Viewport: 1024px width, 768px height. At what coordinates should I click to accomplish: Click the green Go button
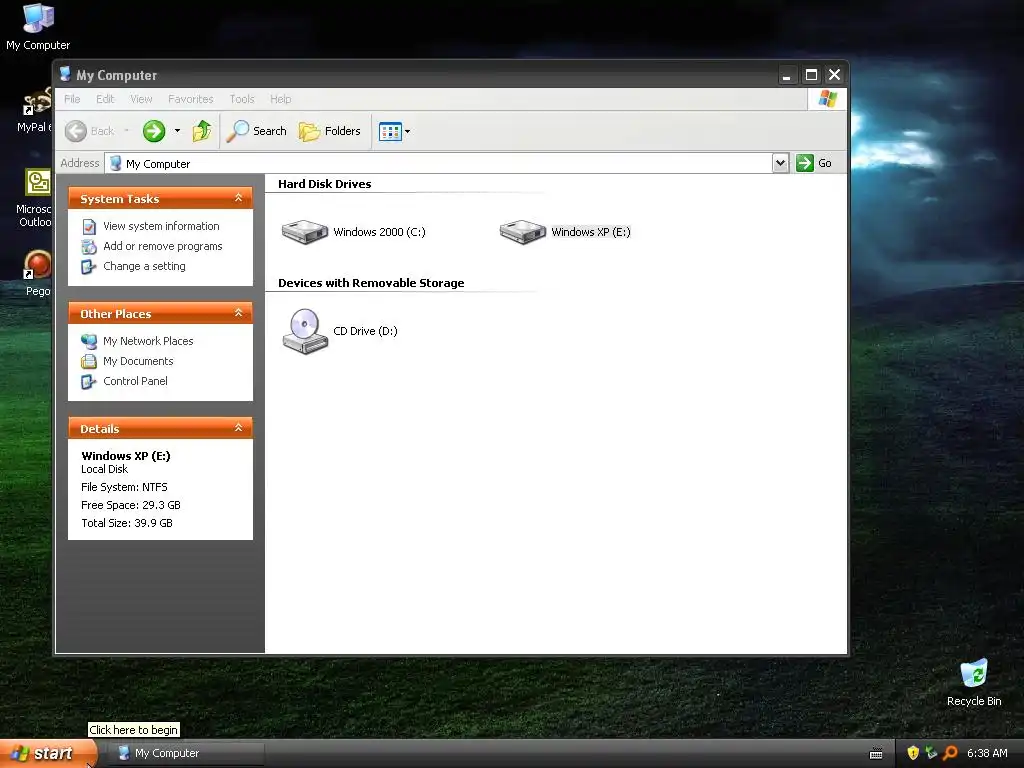point(814,163)
